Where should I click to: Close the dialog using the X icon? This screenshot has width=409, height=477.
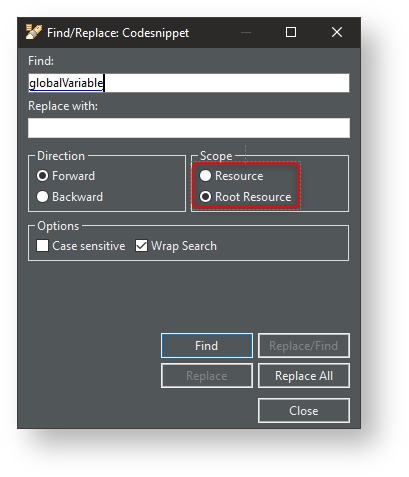pyautogui.click(x=337, y=32)
